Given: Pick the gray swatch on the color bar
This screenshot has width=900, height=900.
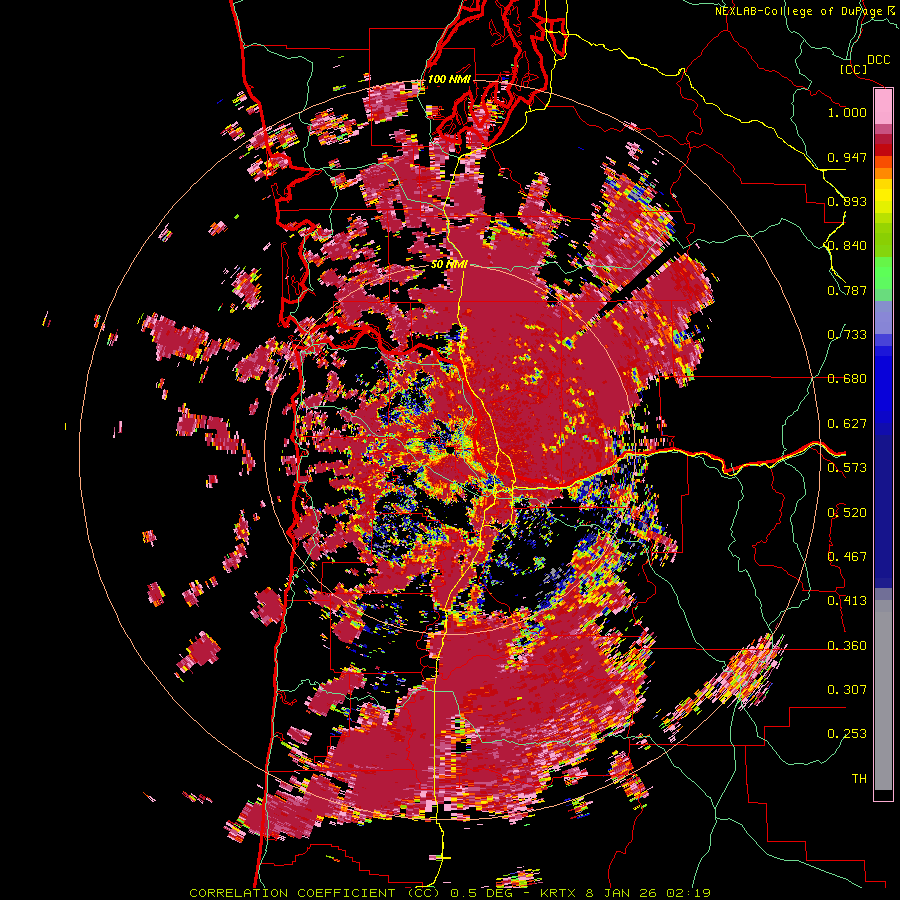Looking at the screenshot, I should pos(883,695).
